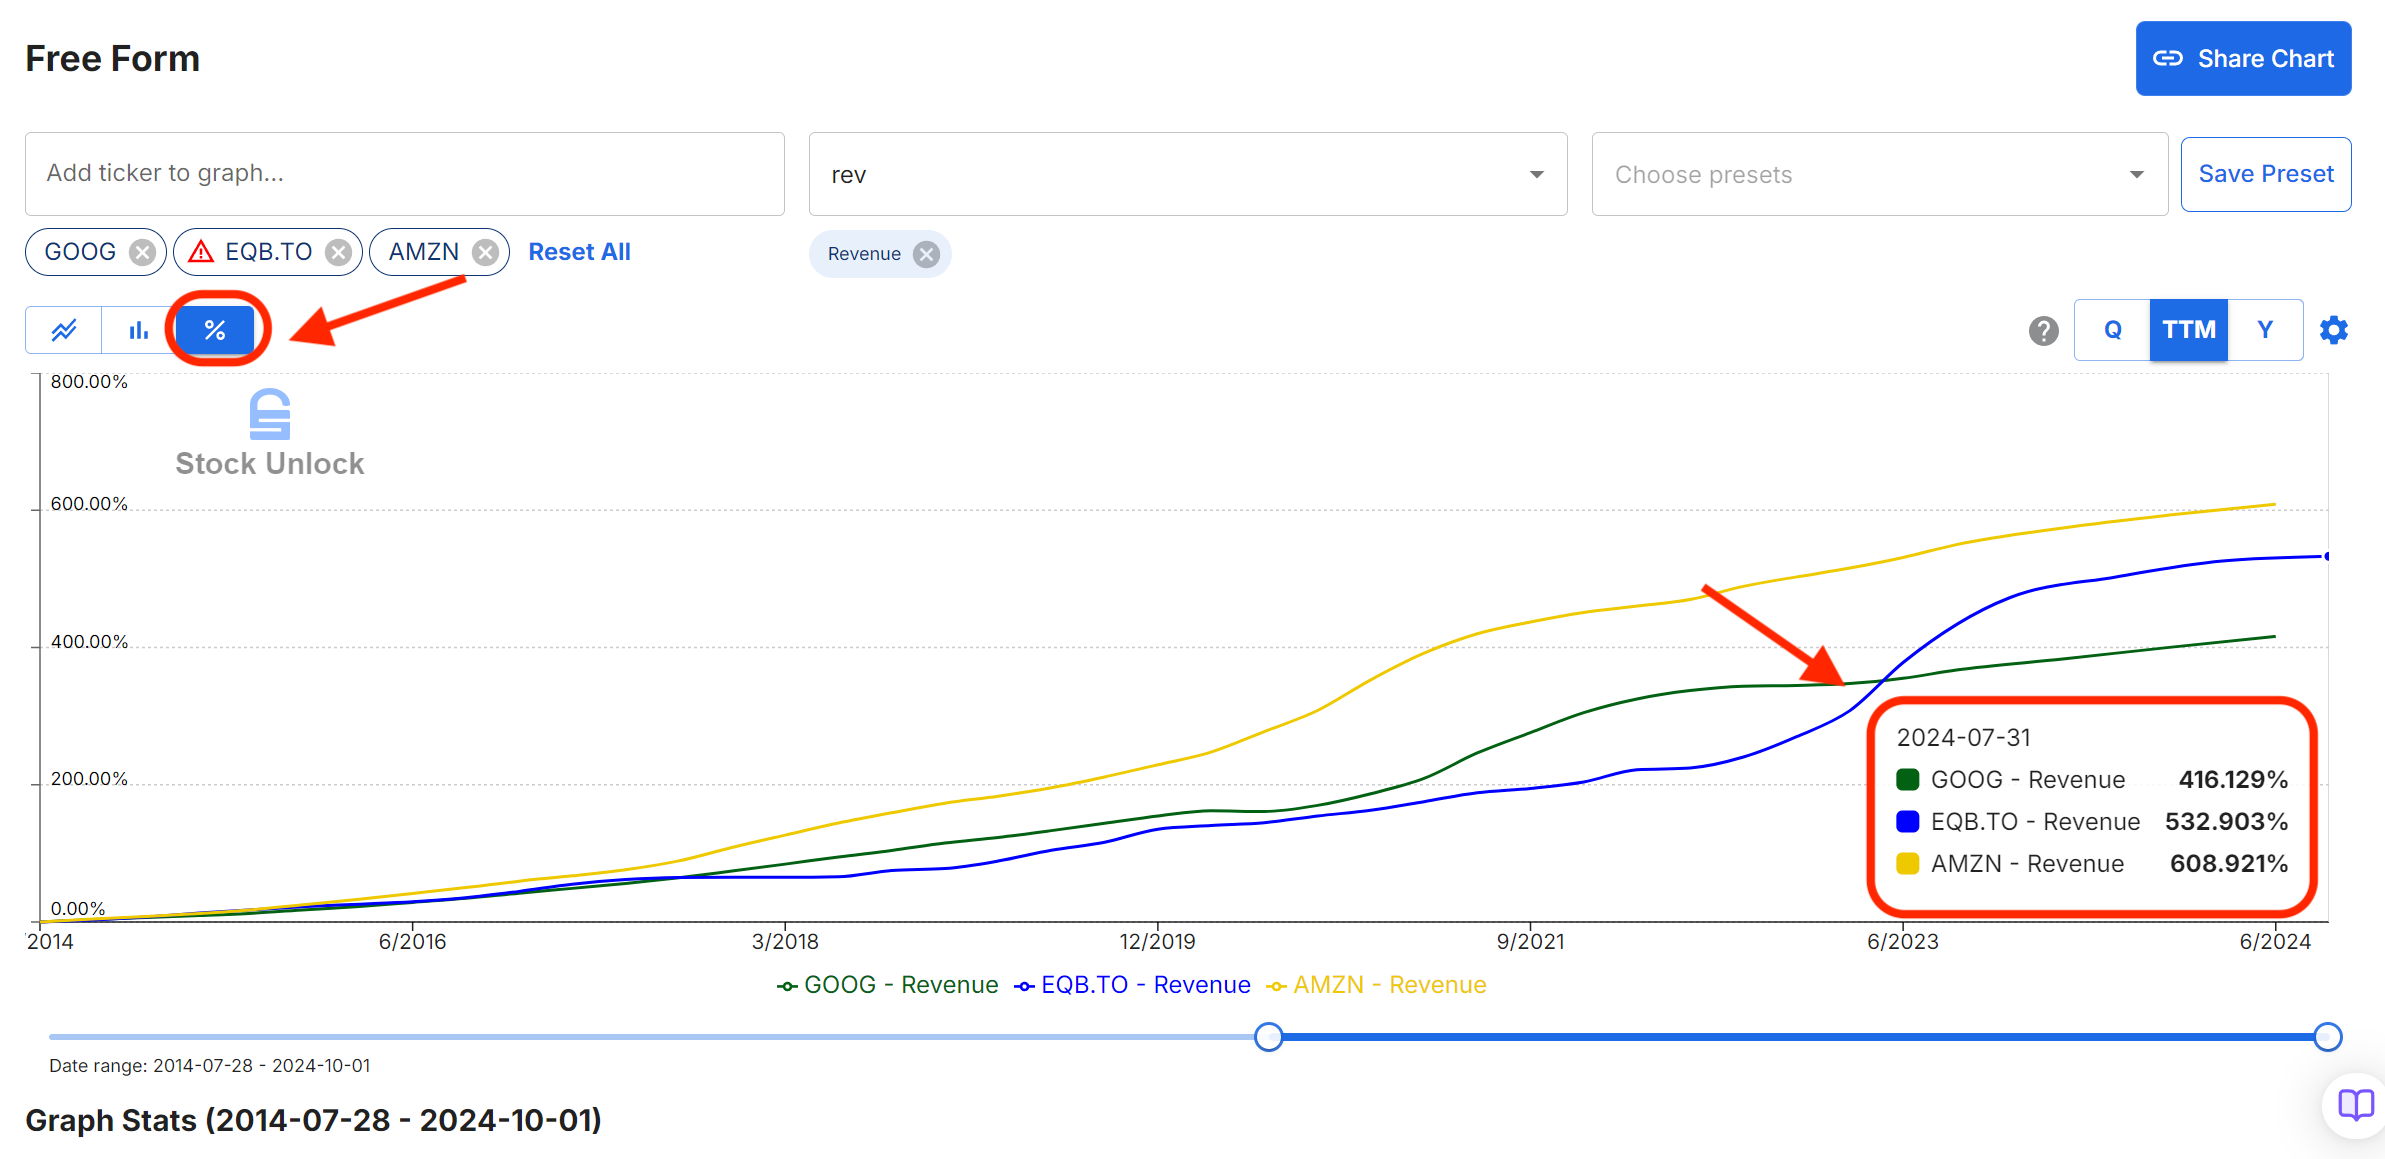Switch to bar chart view
Screen dimensions: 2385x1159
[x=139, y=330]
